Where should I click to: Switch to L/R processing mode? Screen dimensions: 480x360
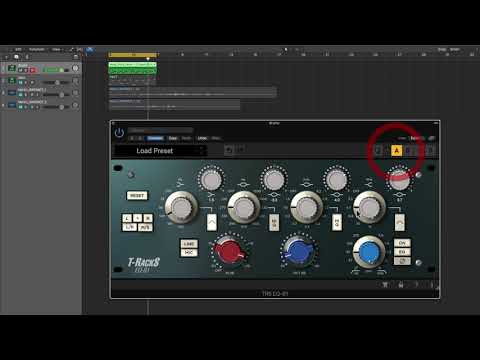129,227
